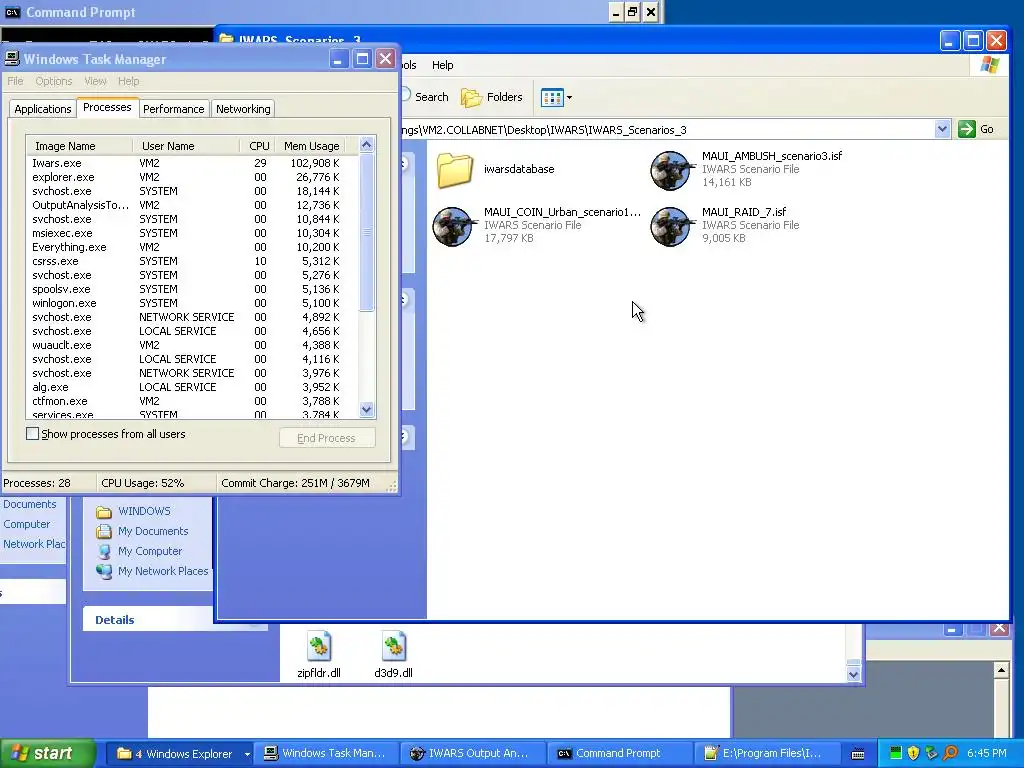Image resolution: width=1024 pixels, height=768 pixels.
Task: Click the Task Manager title bar icon
Action: tap(12, 59)
